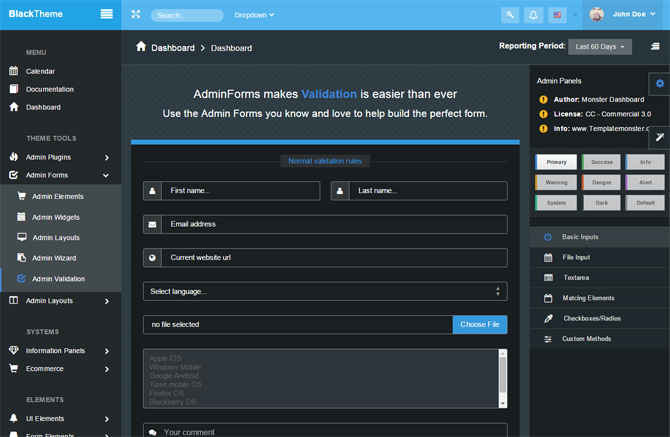
Task: Click the OS listbox scrollbar down arrow
Action: tap(503, 403)
